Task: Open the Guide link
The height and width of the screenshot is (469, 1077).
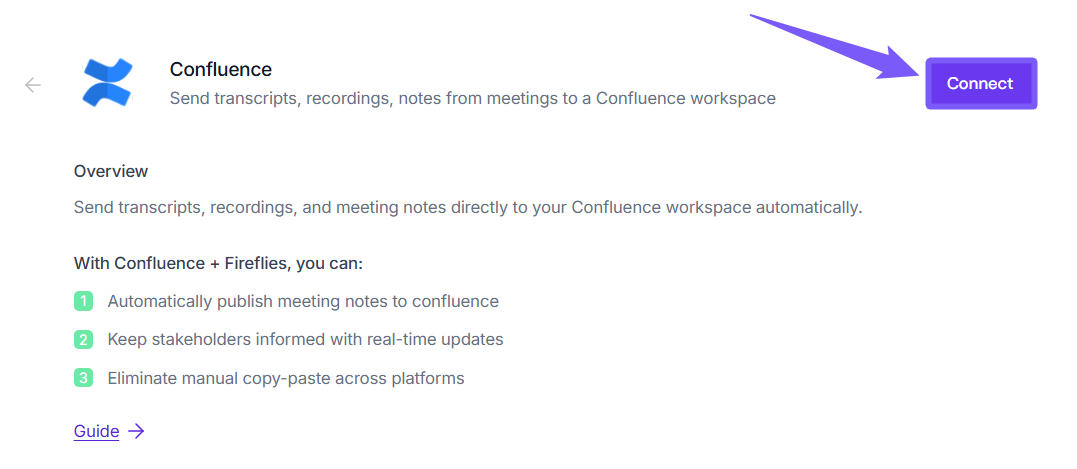Action: click(x=96, y=431)
